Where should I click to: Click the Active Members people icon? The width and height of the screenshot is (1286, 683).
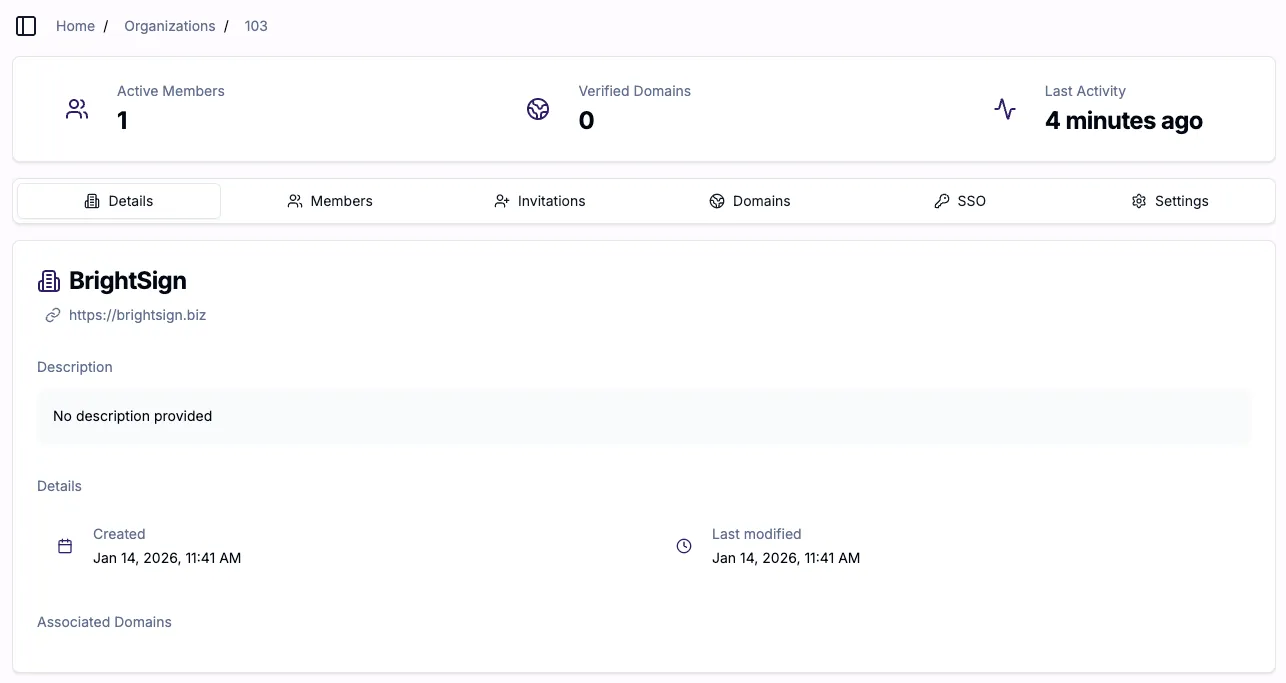coord(77,109)
